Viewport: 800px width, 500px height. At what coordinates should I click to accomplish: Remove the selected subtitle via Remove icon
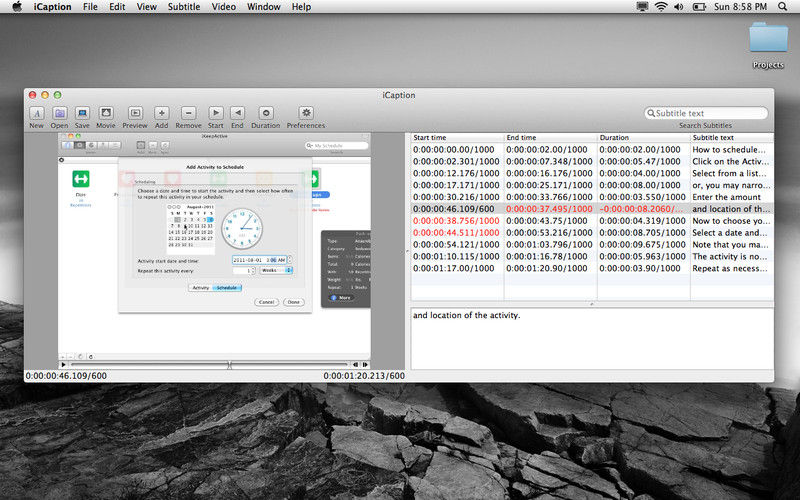click(x=188, y=113)
